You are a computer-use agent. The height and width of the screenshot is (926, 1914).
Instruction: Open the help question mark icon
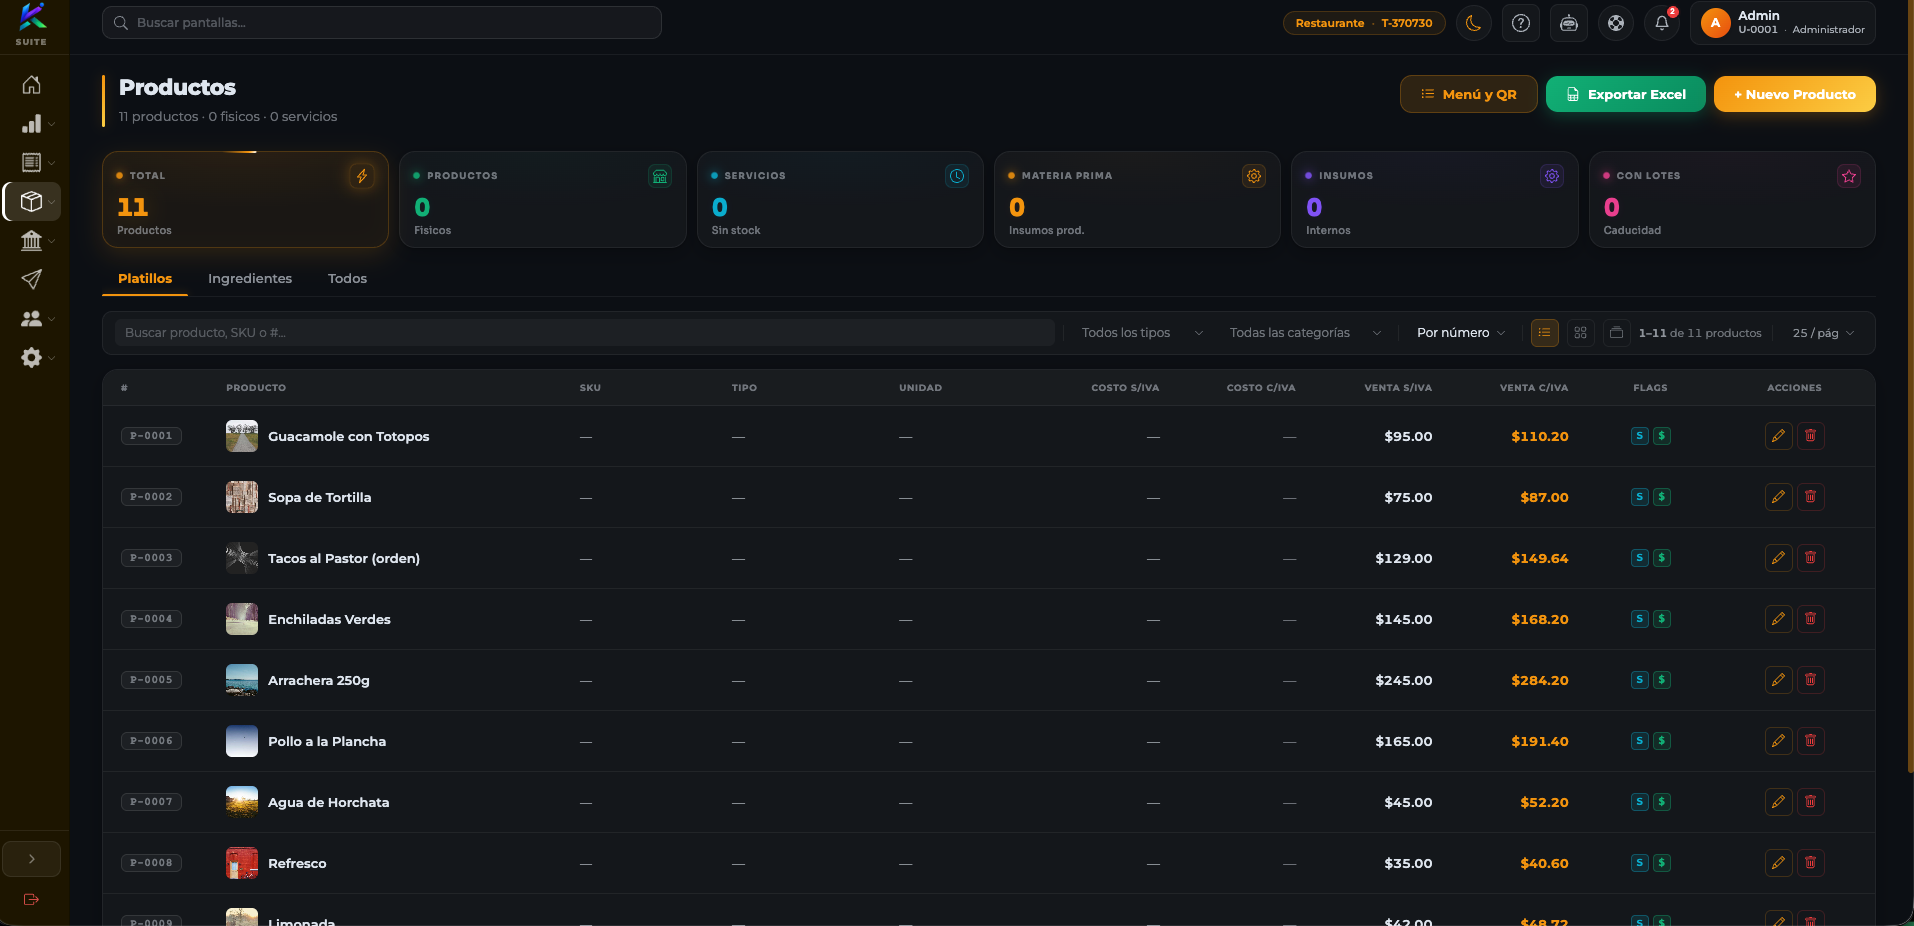1520,23
